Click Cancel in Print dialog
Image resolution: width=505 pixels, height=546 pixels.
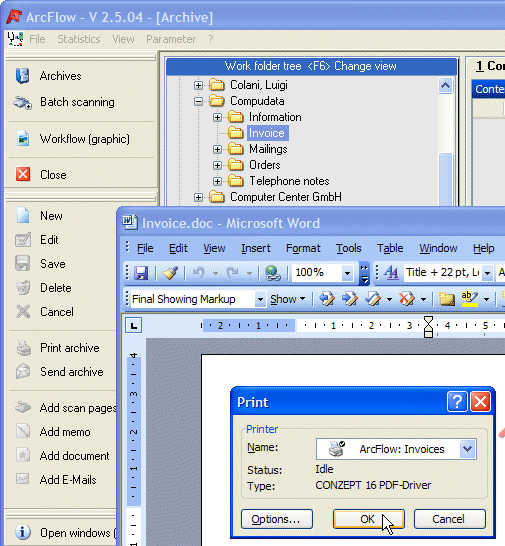coord(449,519)
